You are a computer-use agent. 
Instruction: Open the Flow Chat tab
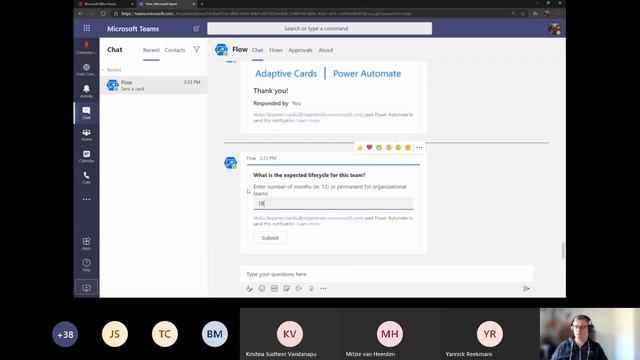(257, 50)
